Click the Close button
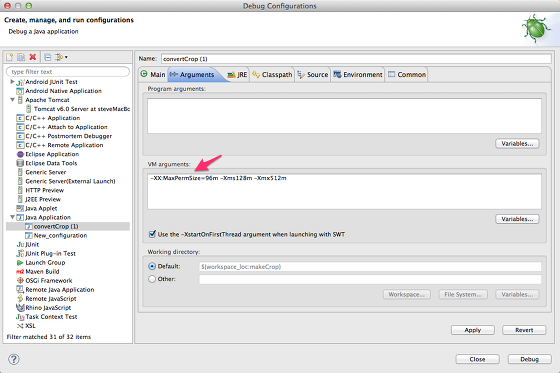The width and height of the screenshot is (560, 373). pos(478,359)
